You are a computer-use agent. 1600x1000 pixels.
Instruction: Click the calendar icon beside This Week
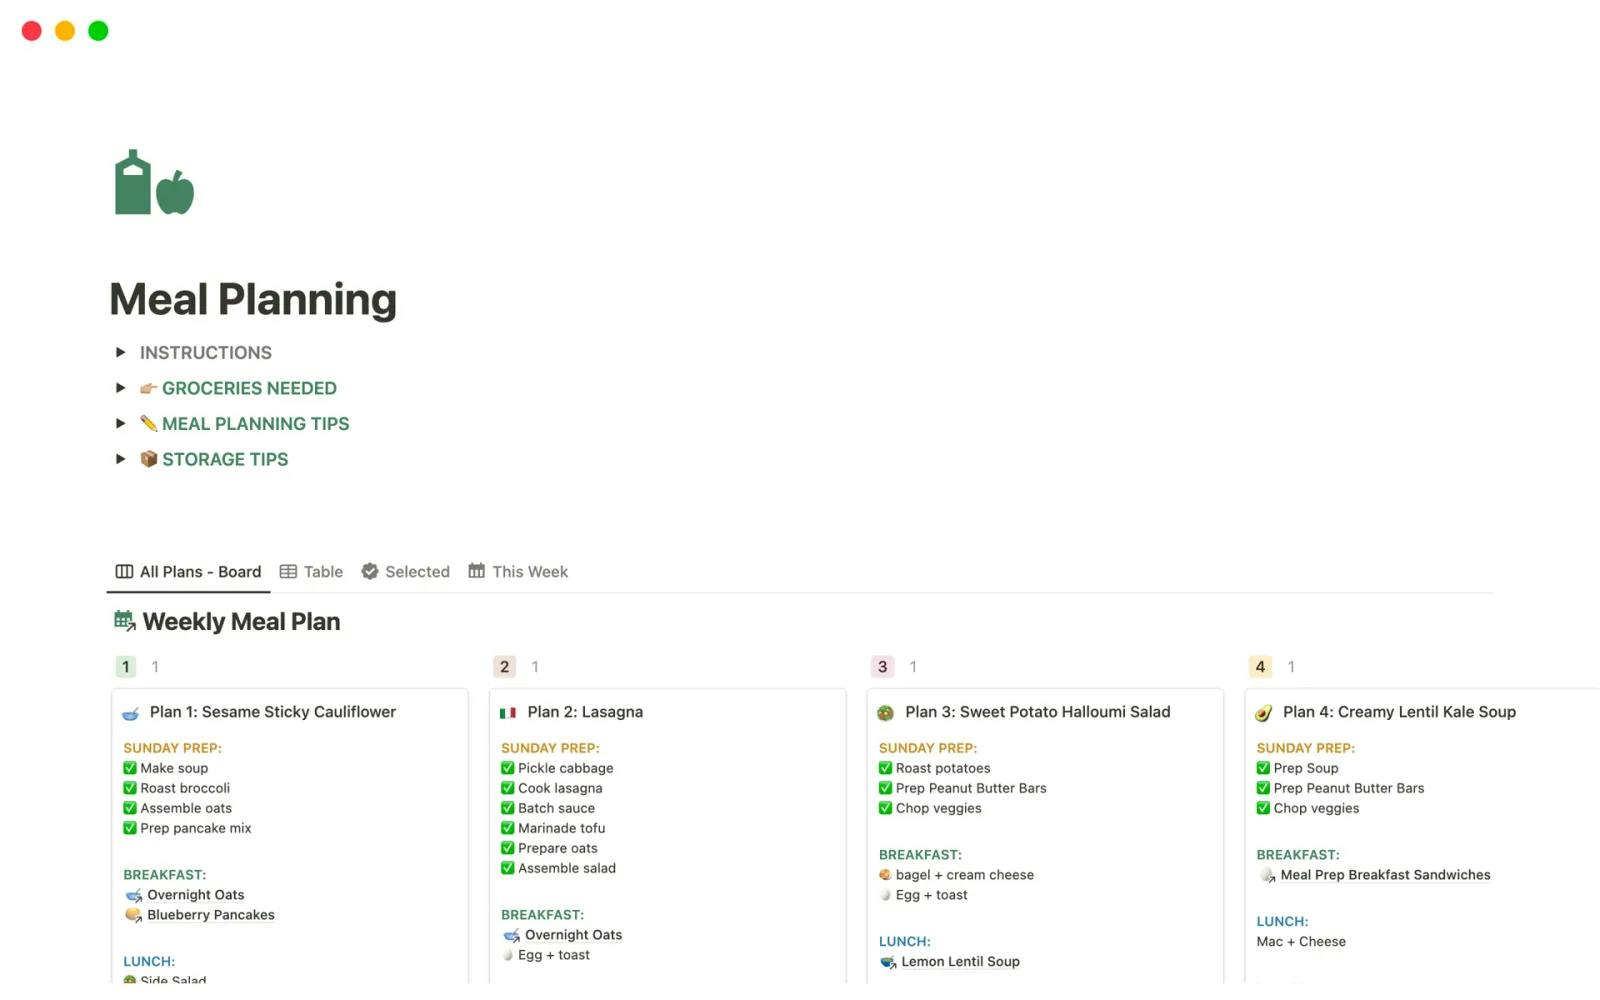[477, 571]
